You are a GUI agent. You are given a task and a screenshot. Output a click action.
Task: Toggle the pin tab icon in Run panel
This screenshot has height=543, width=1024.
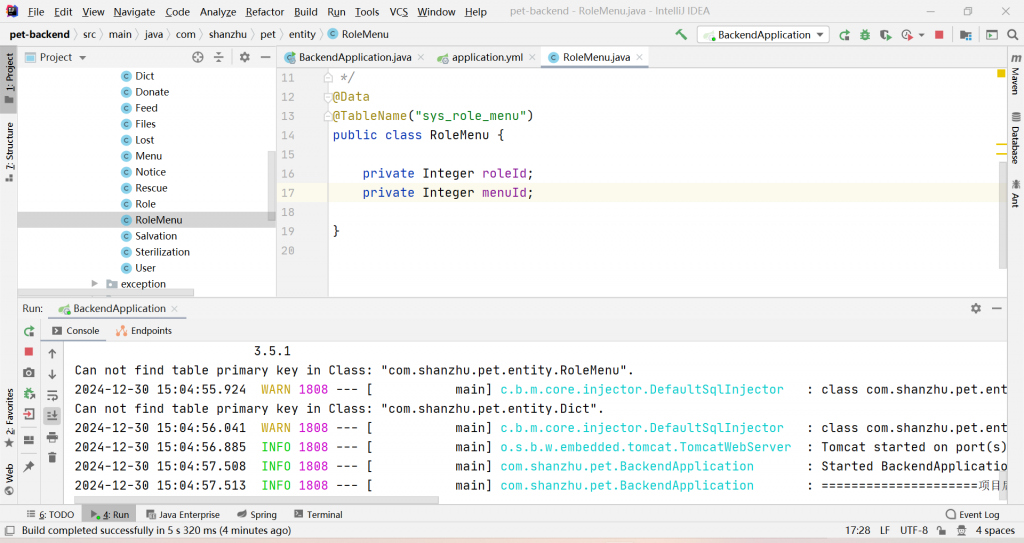click(29, 467)
